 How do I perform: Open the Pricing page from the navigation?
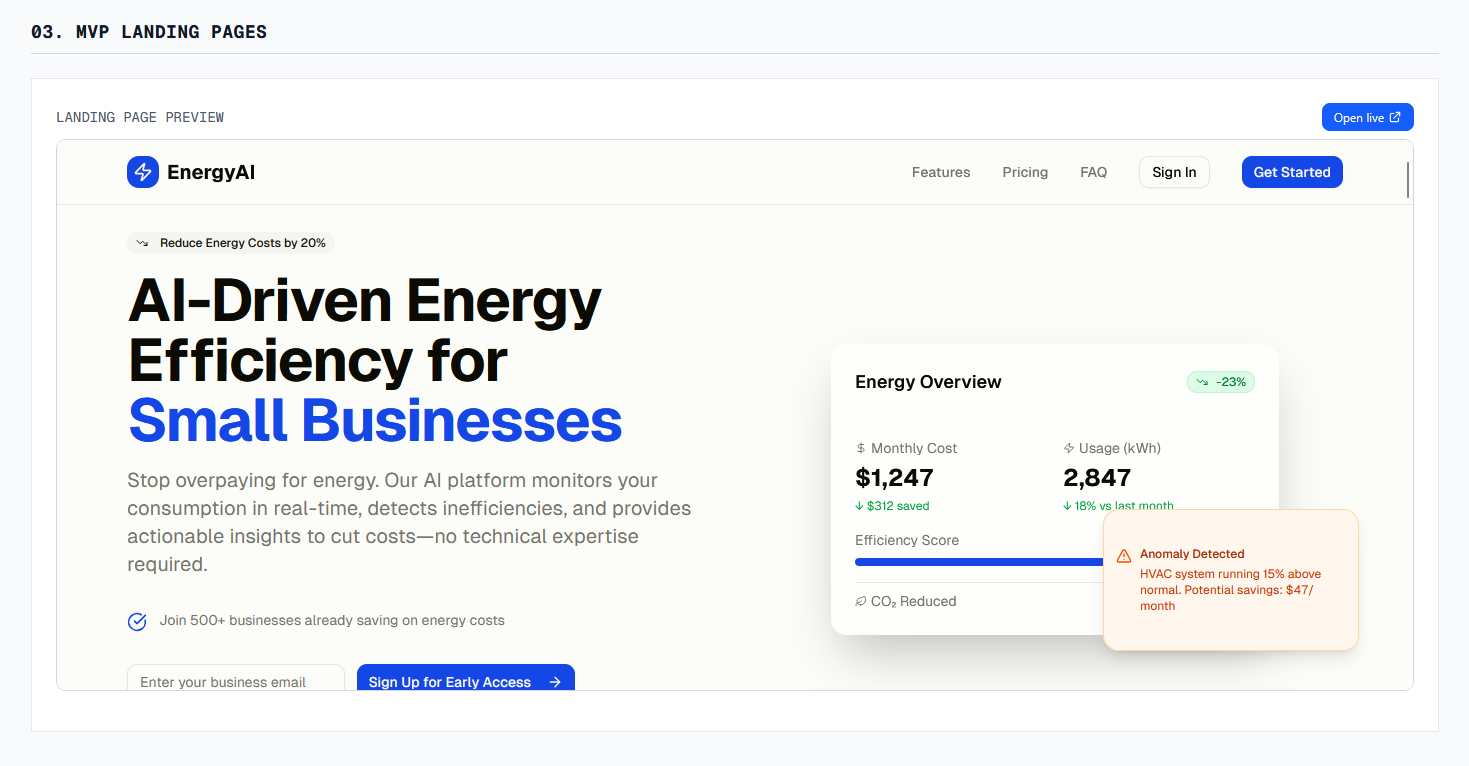1025,171
